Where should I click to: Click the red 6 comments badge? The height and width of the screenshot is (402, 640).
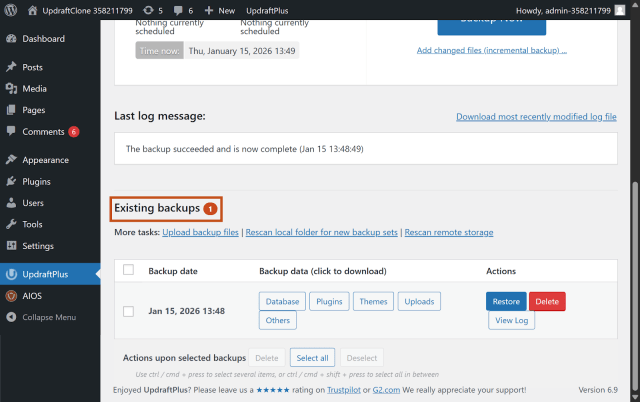(x=74, y=131)
